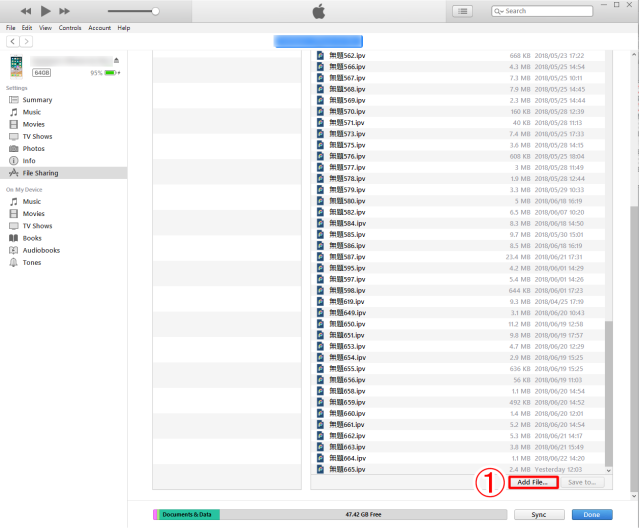Screen dimensions: 640x529
Task: Open Tones under On My Device
Action: pos(32,262)
